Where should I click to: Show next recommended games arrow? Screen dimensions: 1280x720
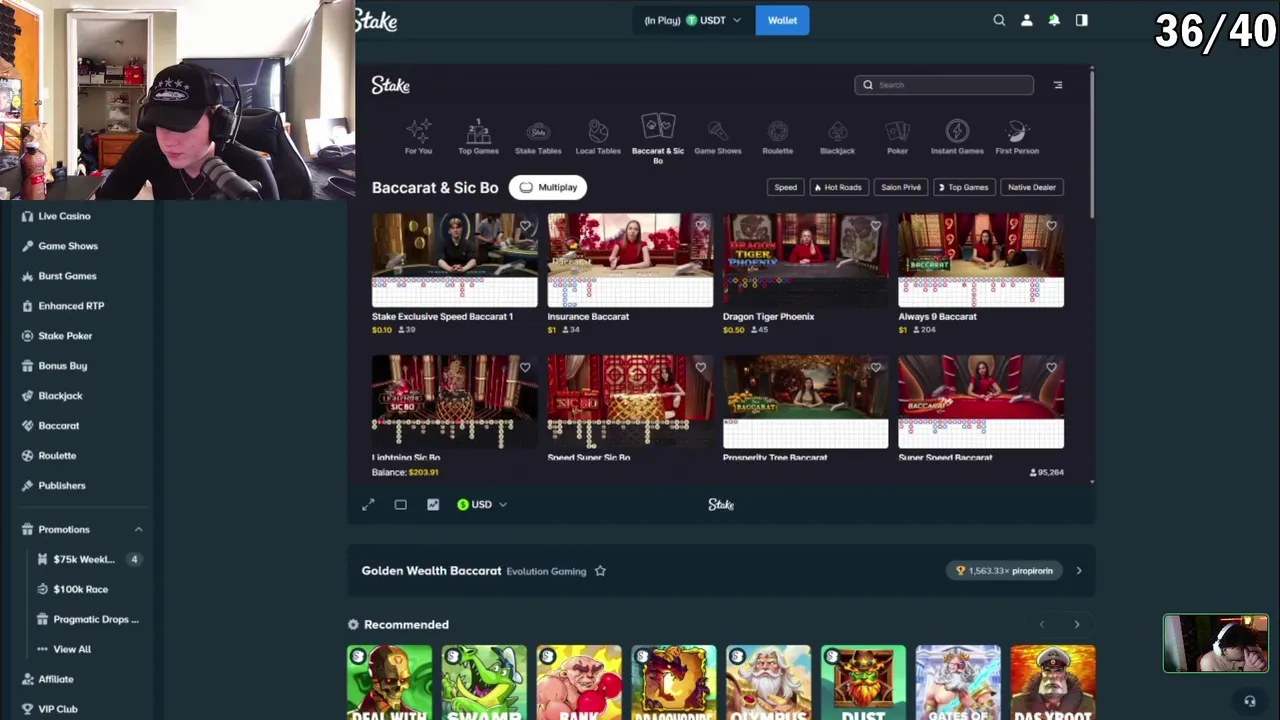pyautogui.click(x=1077, y=625)
